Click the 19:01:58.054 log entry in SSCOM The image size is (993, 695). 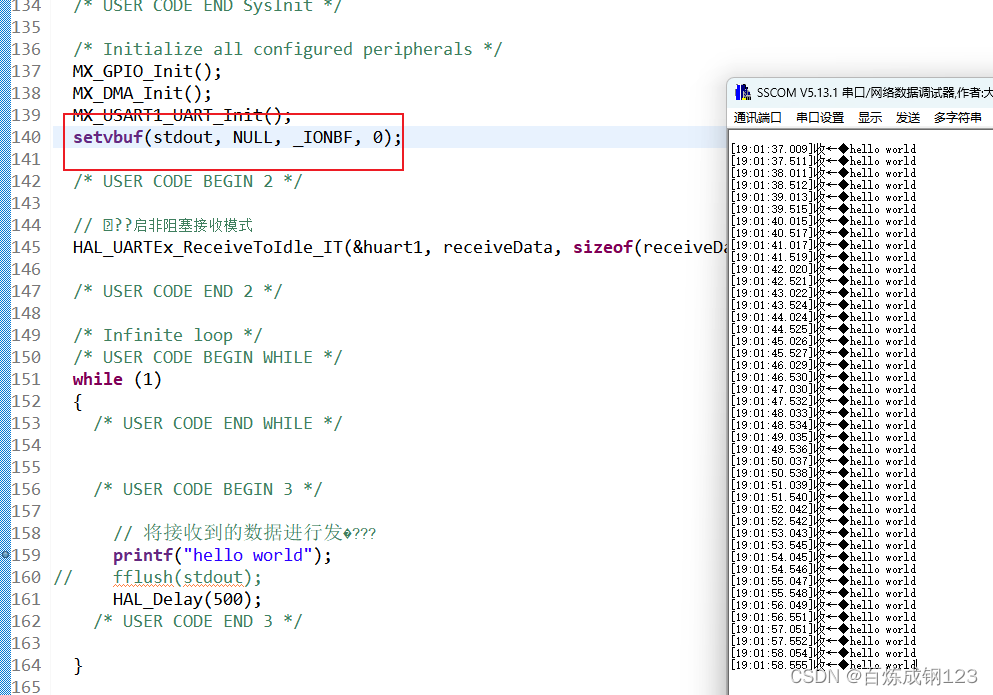[823, 653]
